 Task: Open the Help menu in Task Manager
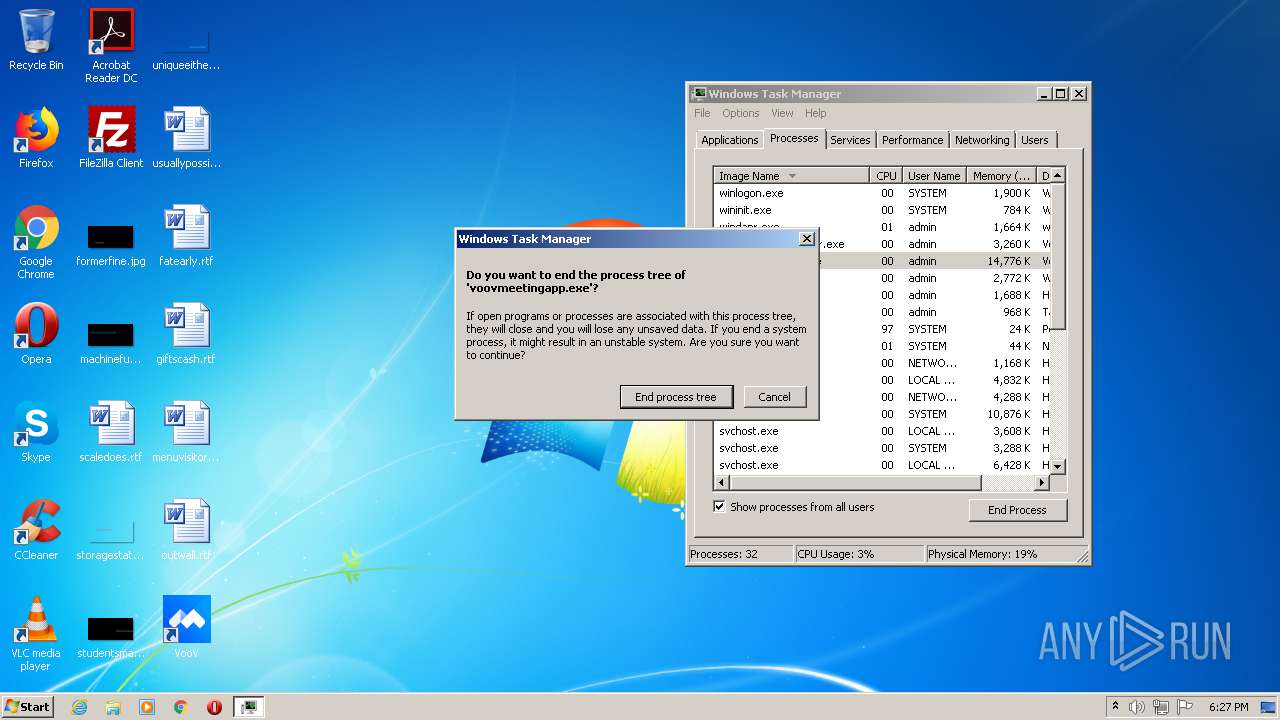point(816,113)
